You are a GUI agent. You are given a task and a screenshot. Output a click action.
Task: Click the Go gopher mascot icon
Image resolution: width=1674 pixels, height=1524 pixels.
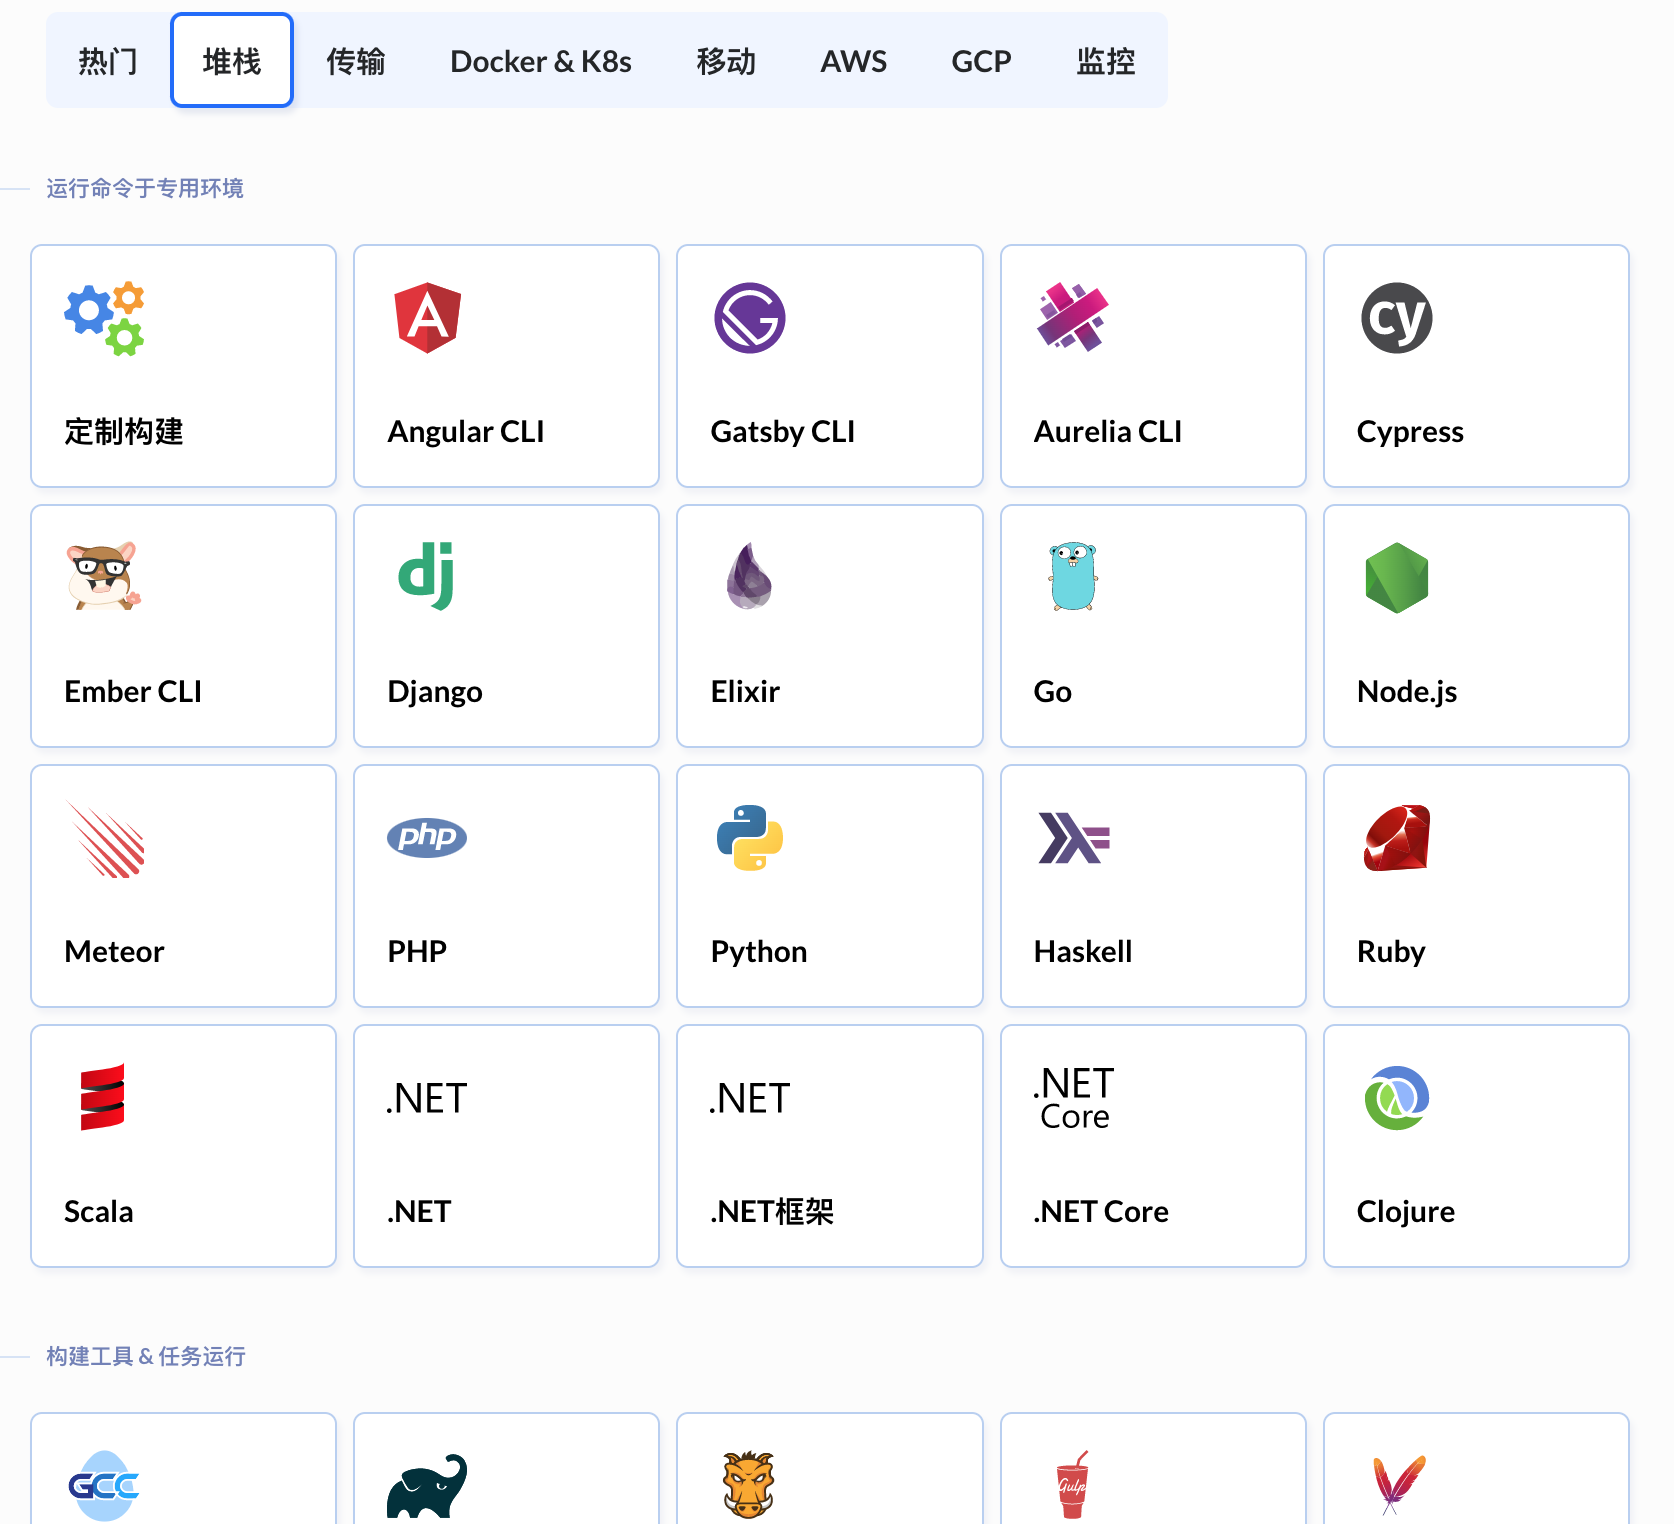tap(1073, 576)
